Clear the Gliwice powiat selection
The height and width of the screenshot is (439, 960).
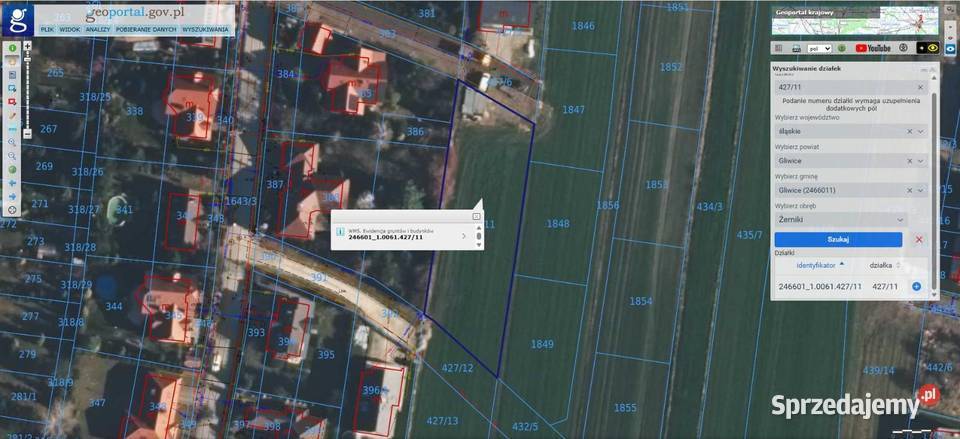tap(909, 160)
